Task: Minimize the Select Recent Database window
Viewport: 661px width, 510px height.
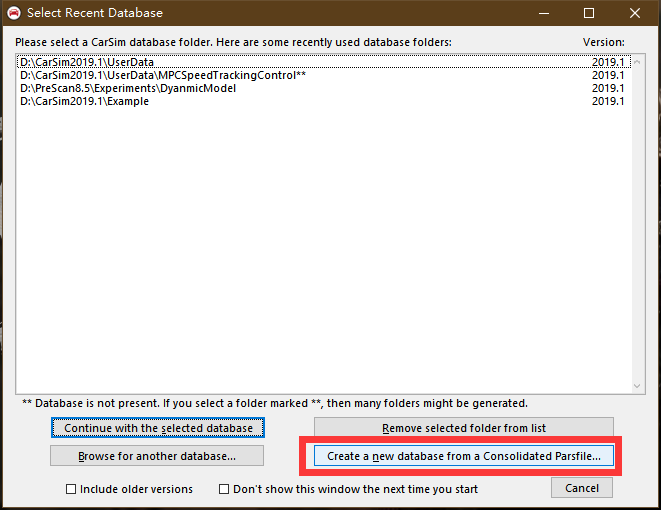Action: [544, 13]
